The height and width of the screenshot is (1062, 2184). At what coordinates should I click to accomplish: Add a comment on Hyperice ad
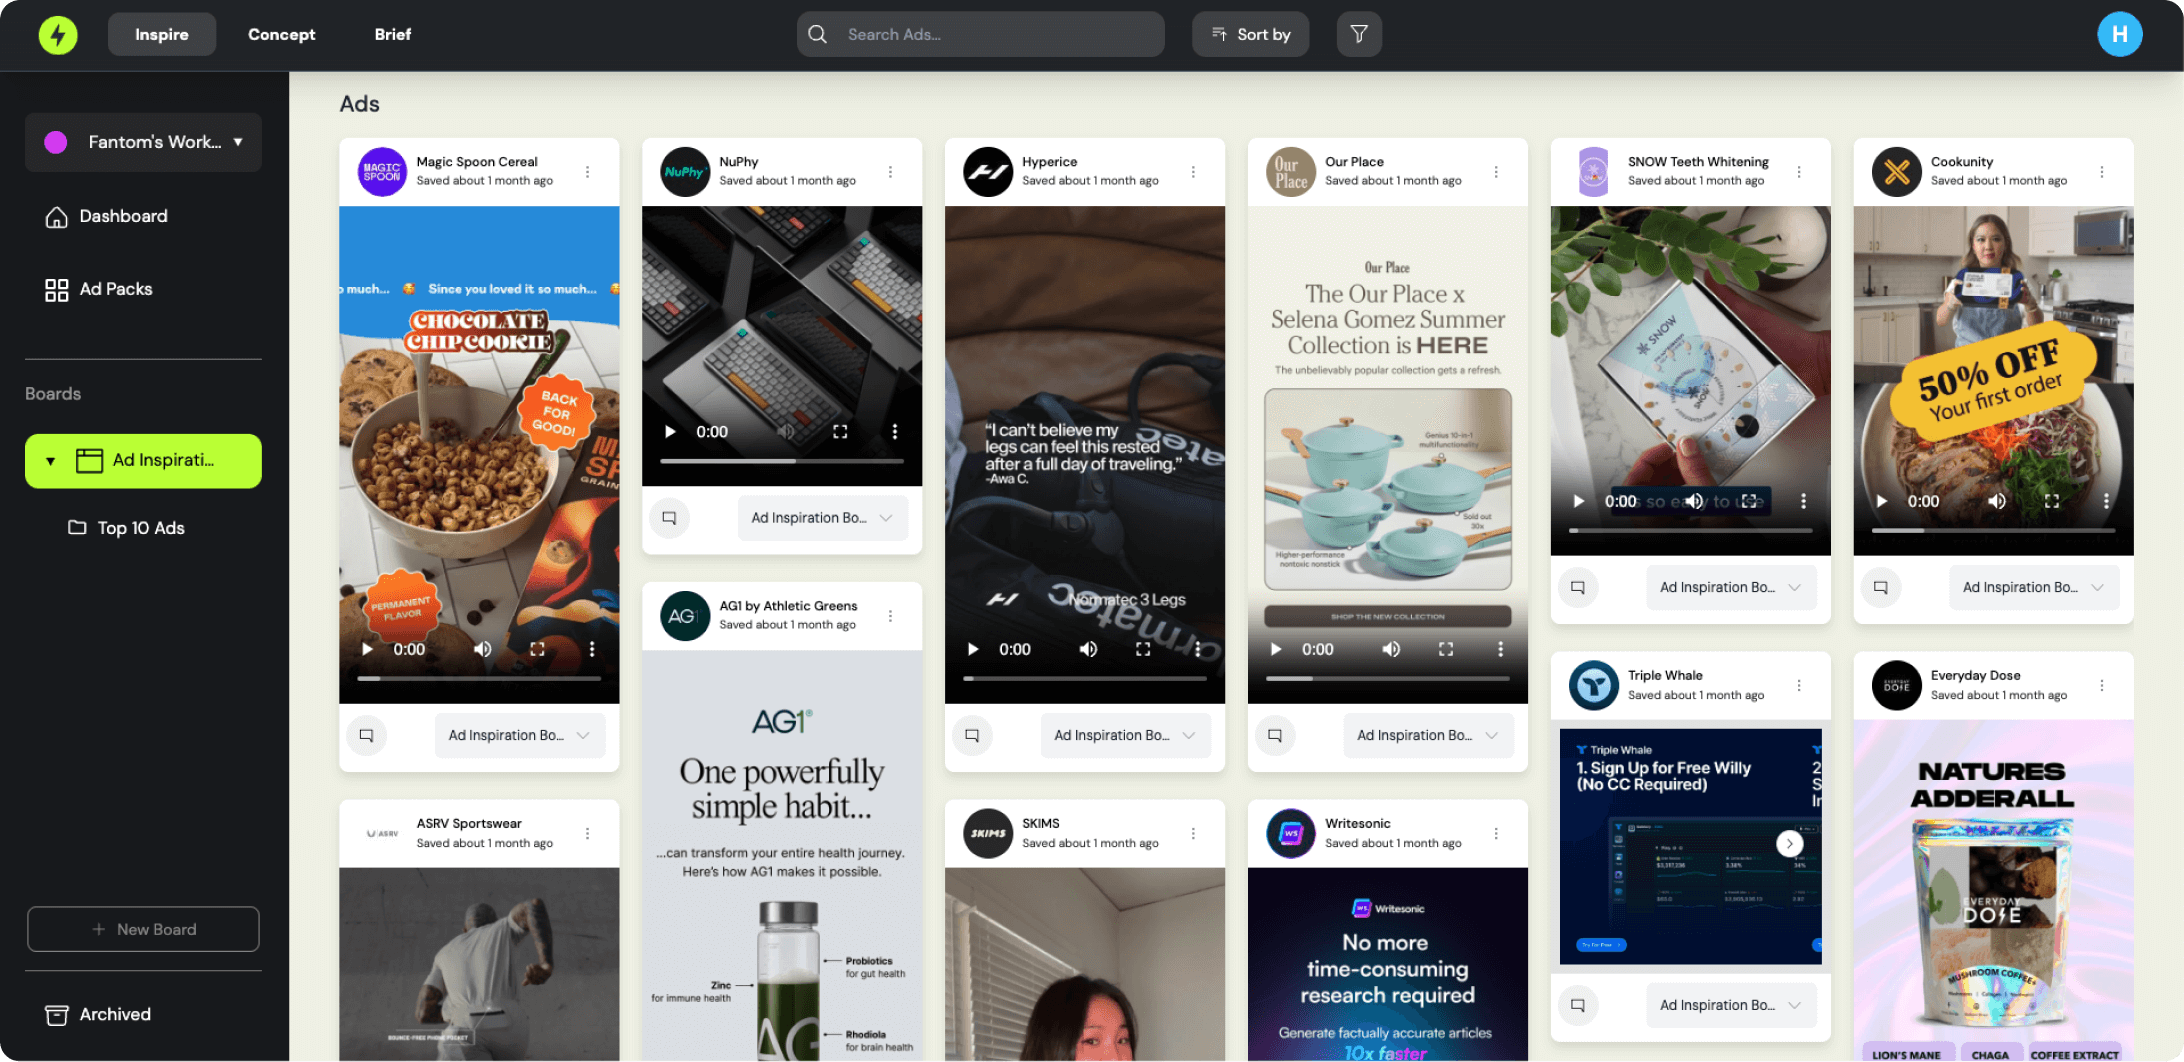972,736
